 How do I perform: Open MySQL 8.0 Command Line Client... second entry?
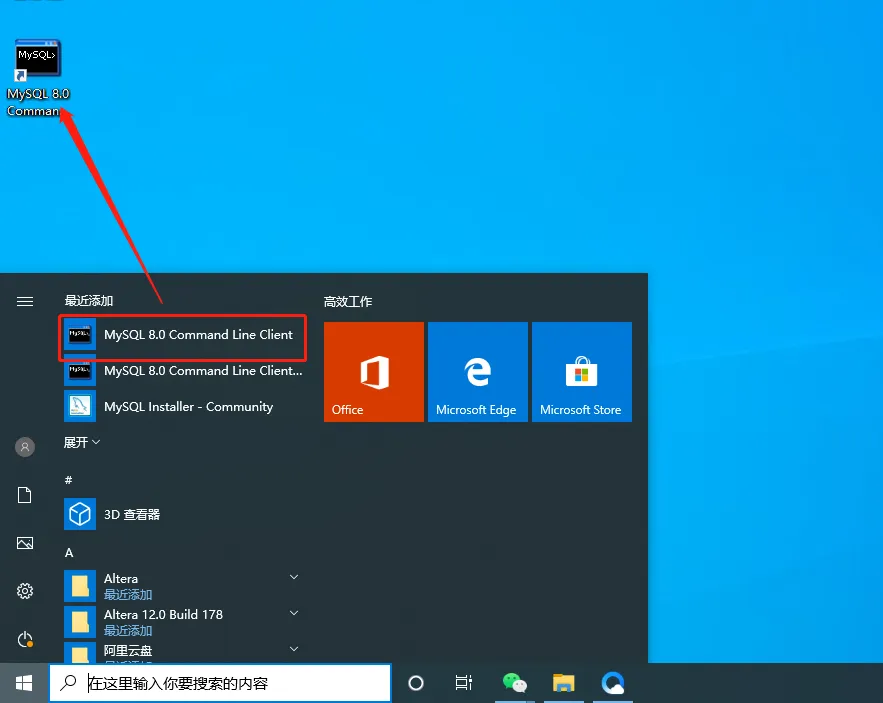click(x=183, y=371)
